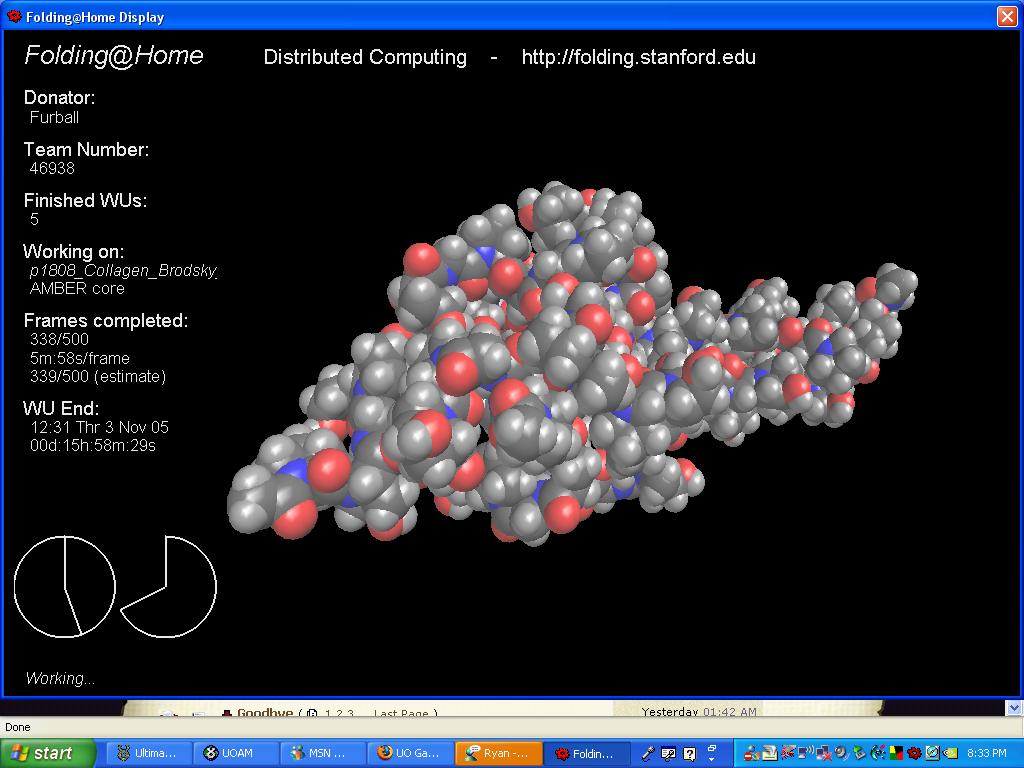1024x768 pixels.
Task: Click the collagen molecule 3D rendering
Action: coord(572,362)
